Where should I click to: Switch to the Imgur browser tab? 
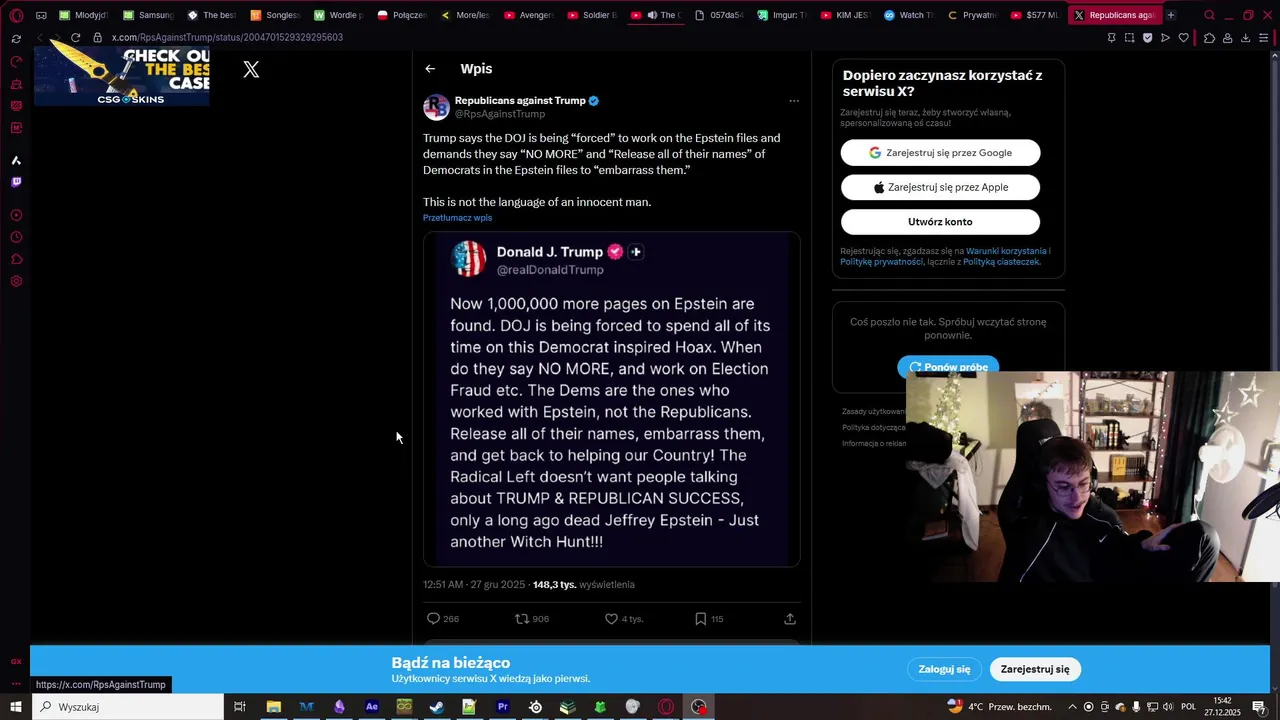[x=781, y=15]
